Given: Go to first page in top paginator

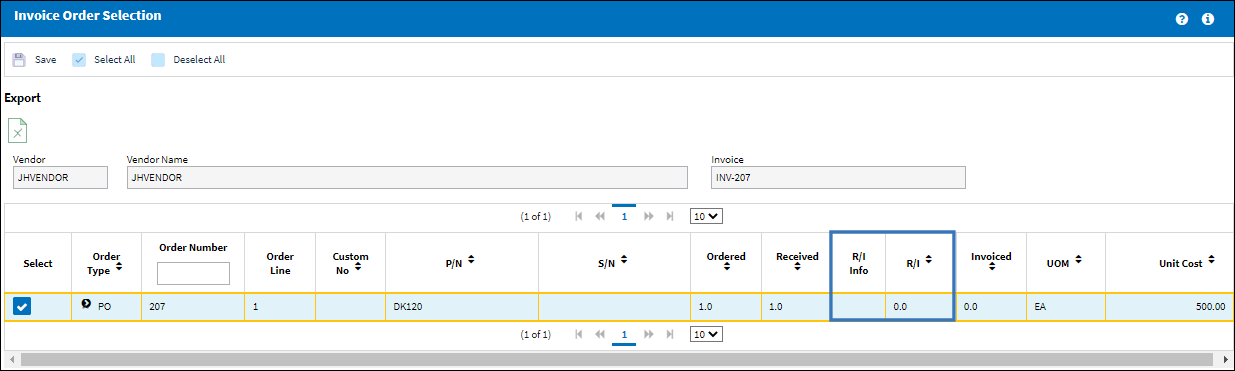Looking at the screenshot, I should [579, 216].
